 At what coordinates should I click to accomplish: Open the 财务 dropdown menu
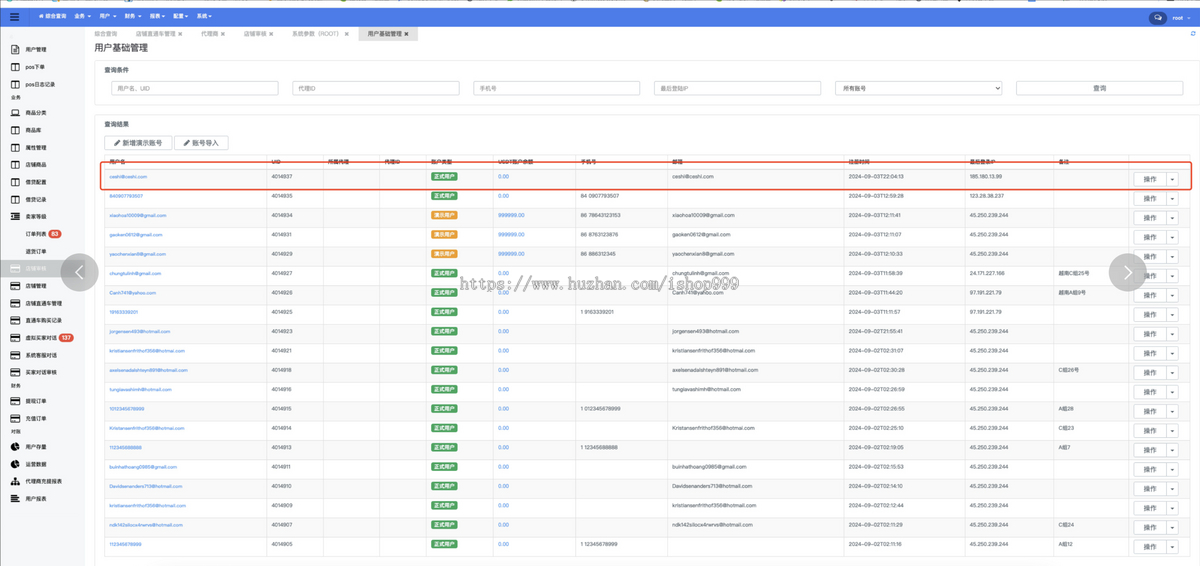click(133, 16)
